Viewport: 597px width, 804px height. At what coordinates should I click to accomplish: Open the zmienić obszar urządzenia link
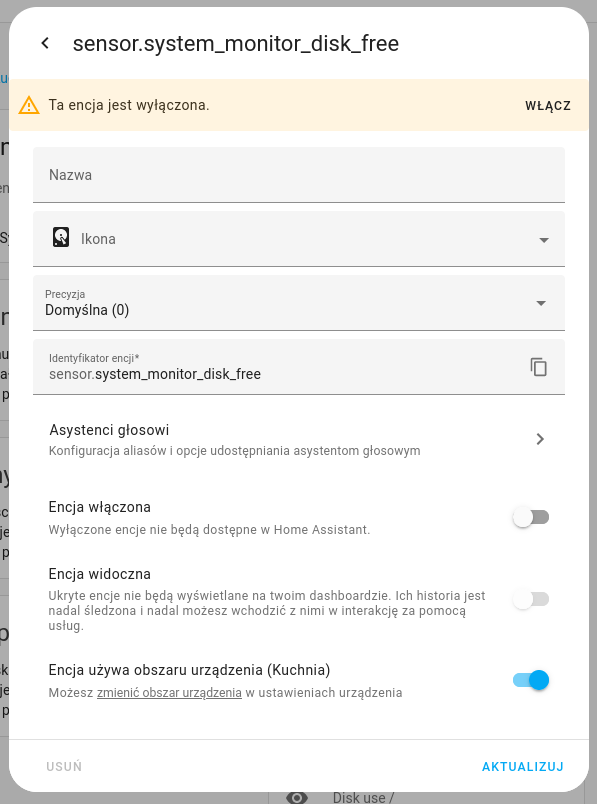[169, 693]
